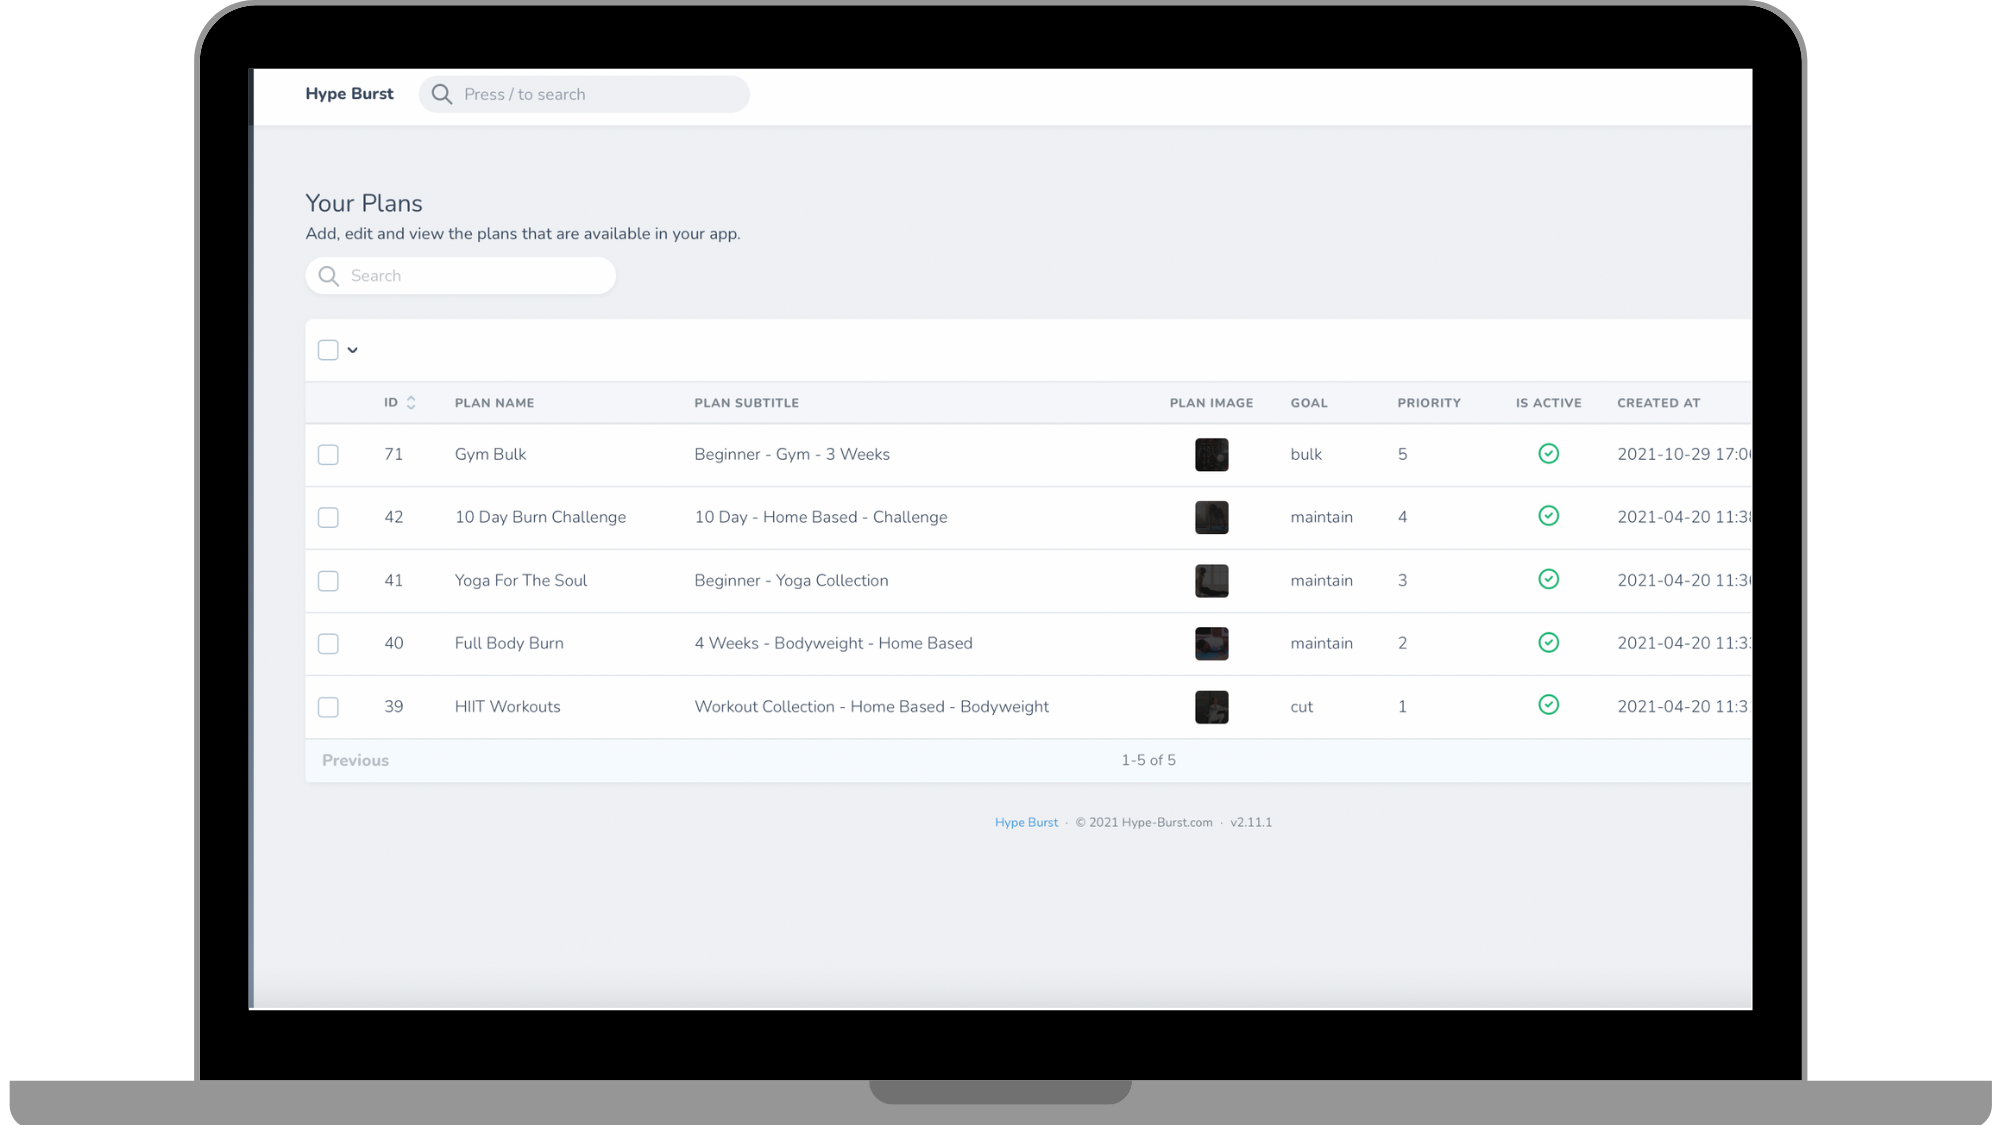Screen dimensions: 2000x1125
Task: Select the Yoga For The Soul row checkbox
Action: pos(328,581)
